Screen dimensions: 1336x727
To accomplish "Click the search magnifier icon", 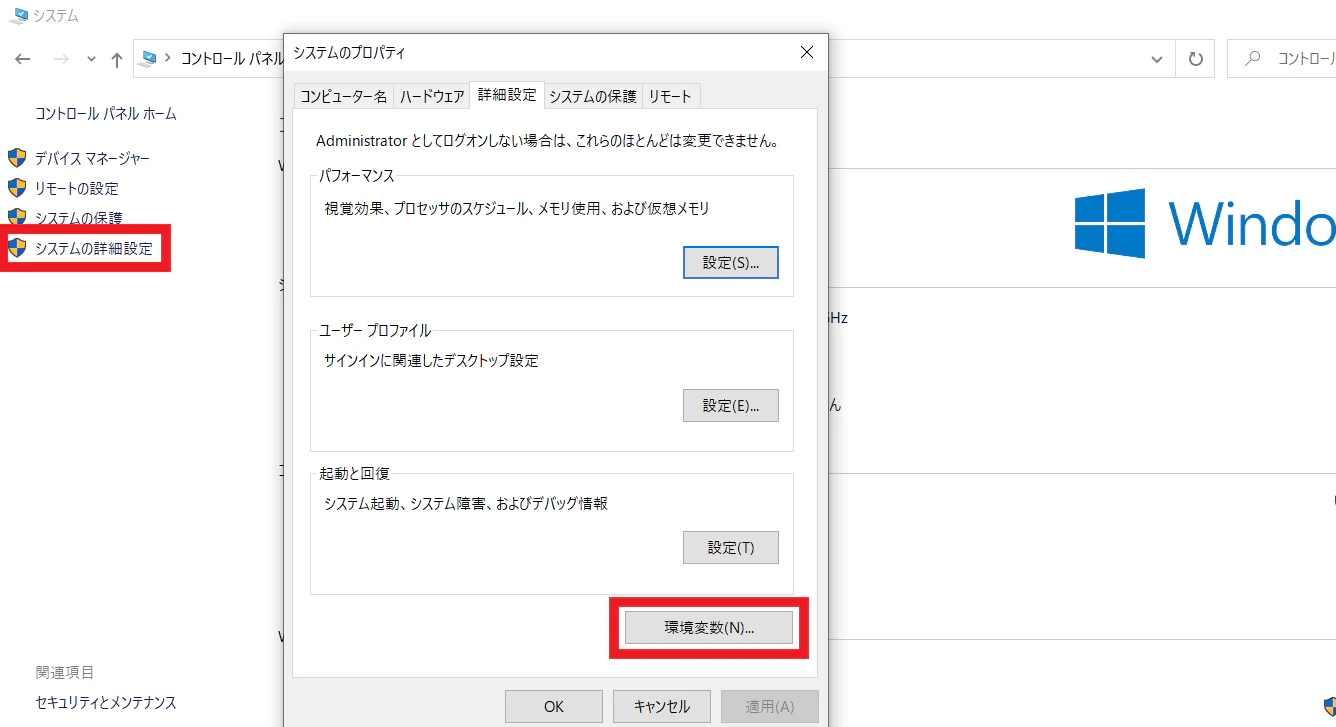I will click(1252, 59).
